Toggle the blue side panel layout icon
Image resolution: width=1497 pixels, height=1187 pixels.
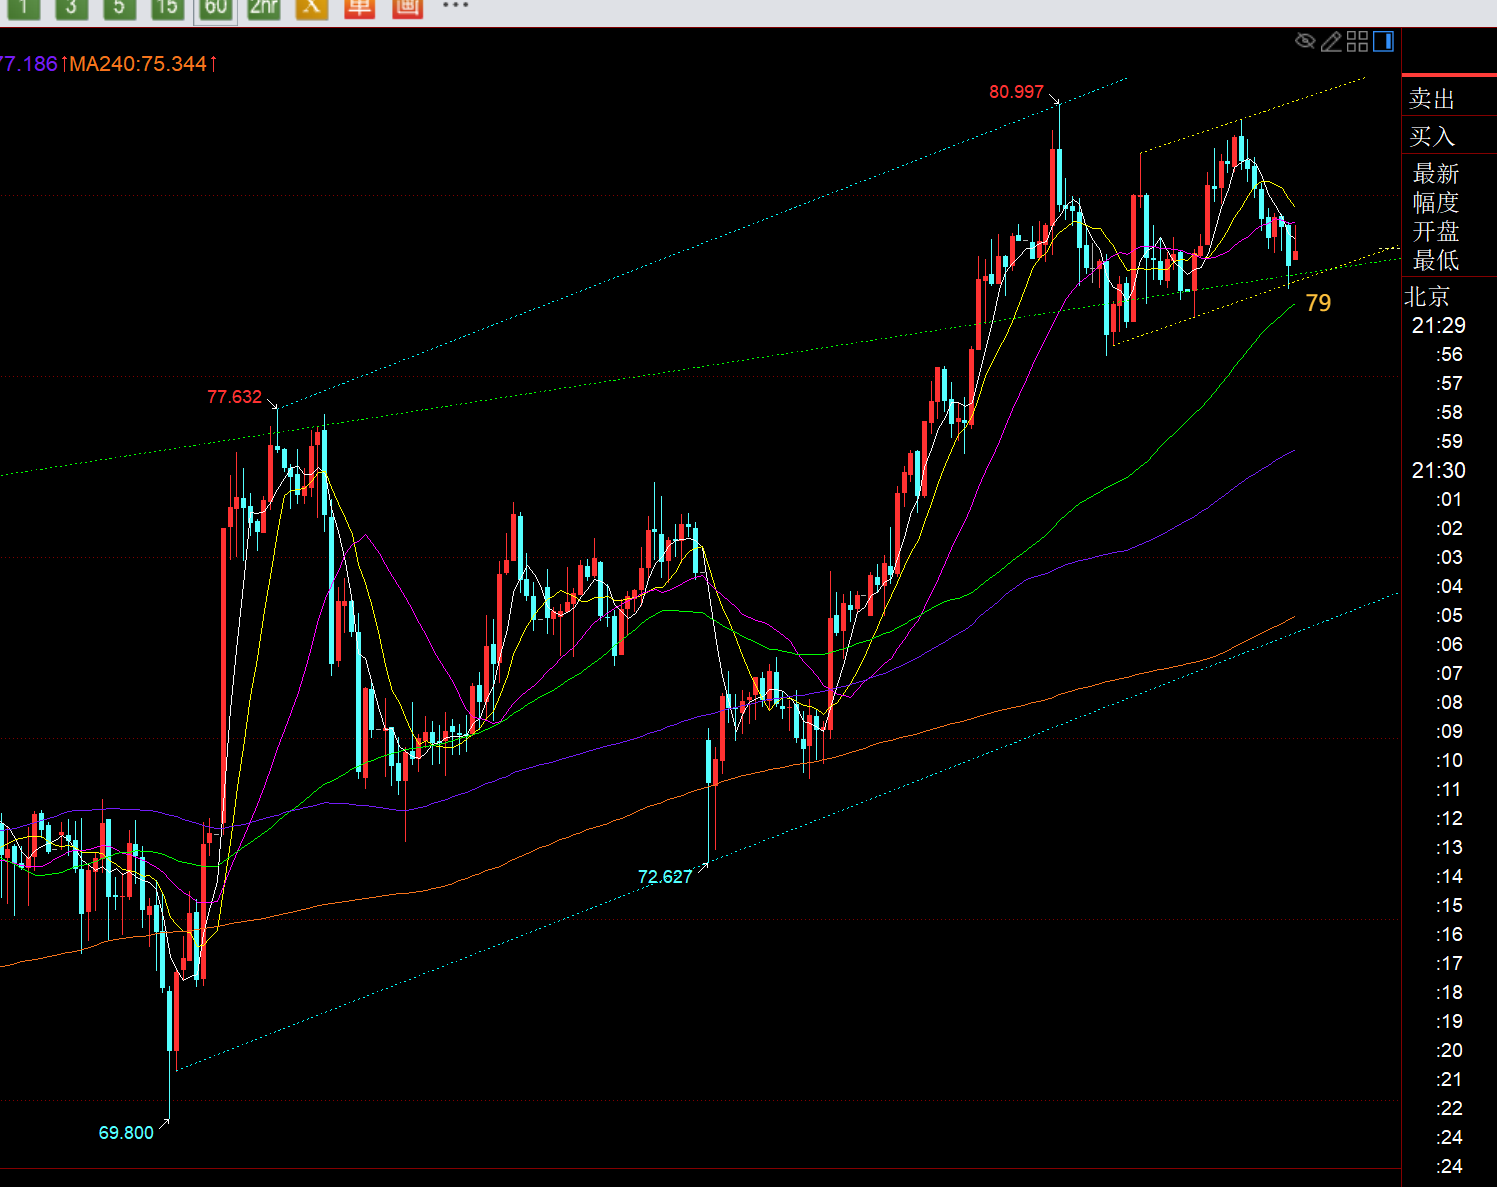(x=1383, y=41)
